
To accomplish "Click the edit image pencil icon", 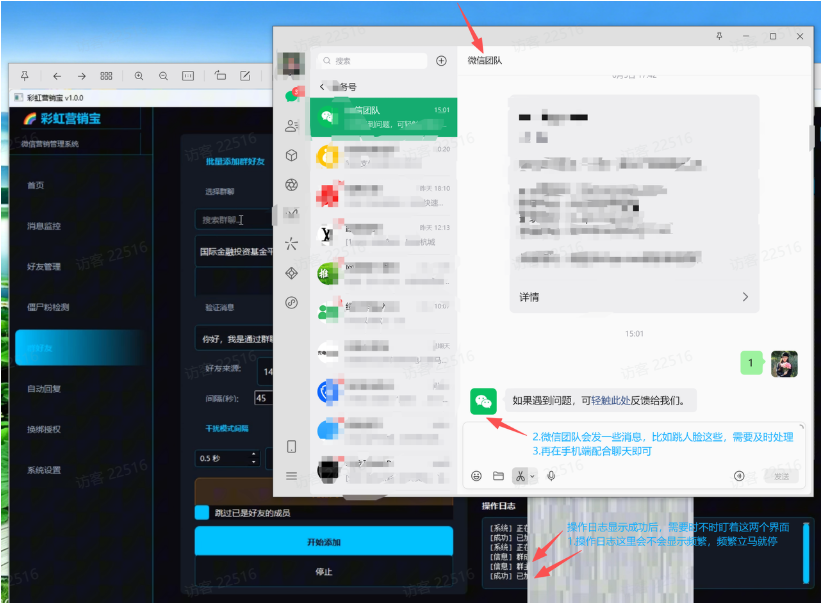I will [x=245, y=76].
